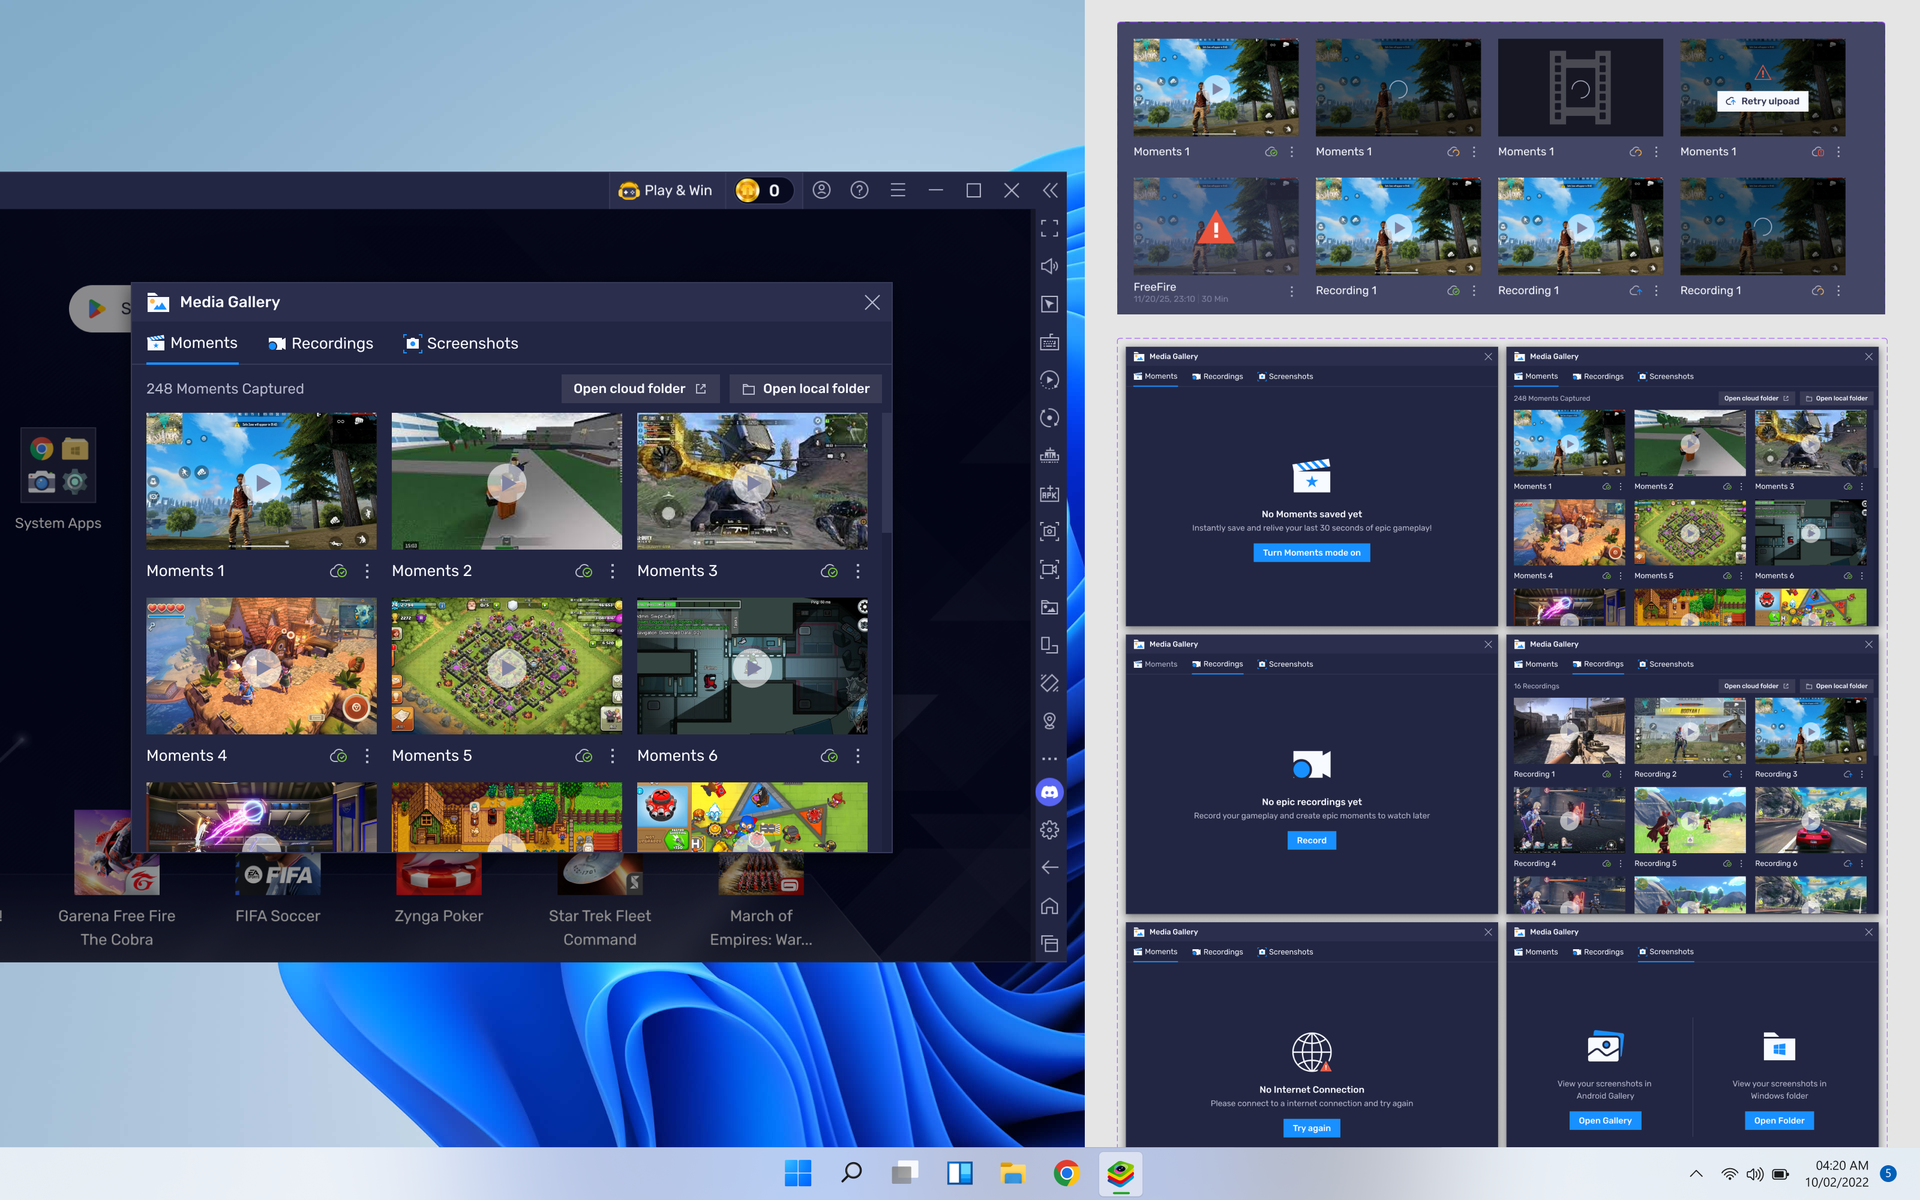The image size is (1920, 1200).
Task: Click the Play & Win button
Action: 665,190
